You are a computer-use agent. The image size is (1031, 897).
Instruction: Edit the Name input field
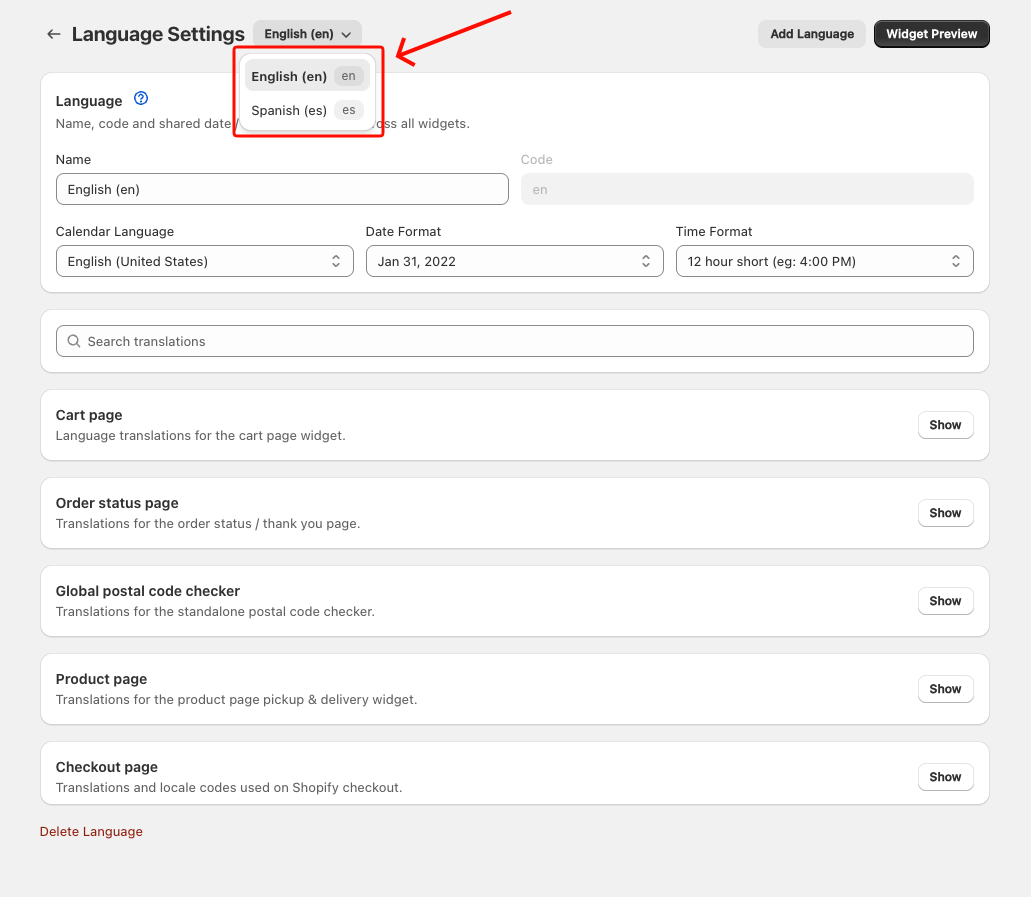(x=282, y=189)
